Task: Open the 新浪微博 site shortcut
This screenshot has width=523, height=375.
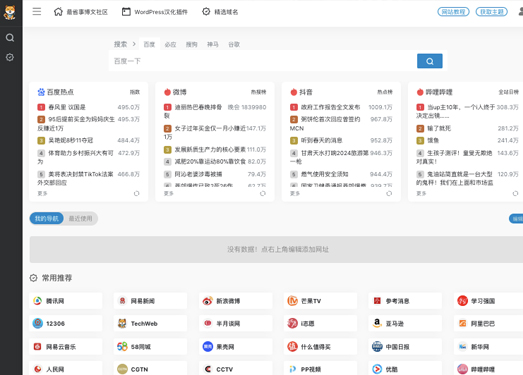Action: 235,301
